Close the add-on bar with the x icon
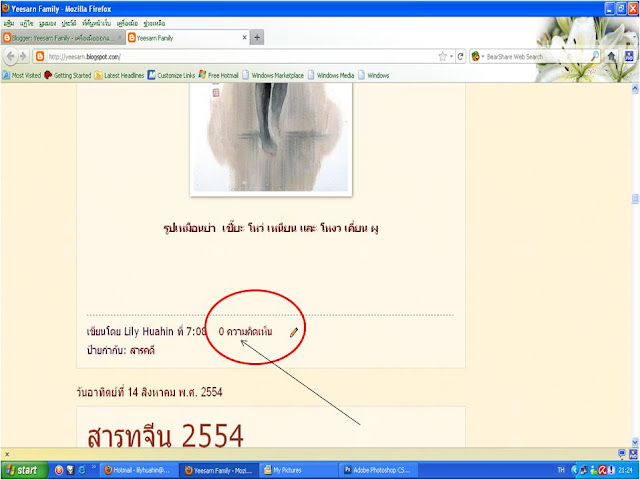The image size is (640, 480). tap(7, 453)
